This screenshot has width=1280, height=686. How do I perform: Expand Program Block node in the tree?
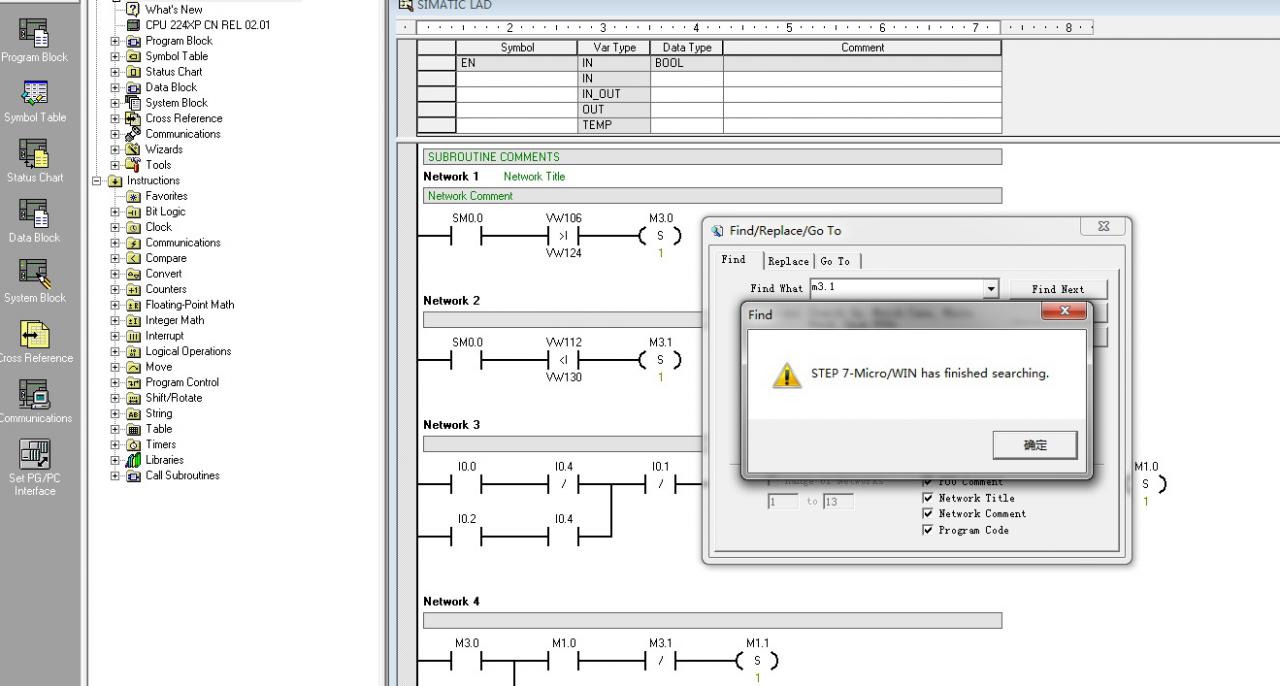[x=115, y=41]
